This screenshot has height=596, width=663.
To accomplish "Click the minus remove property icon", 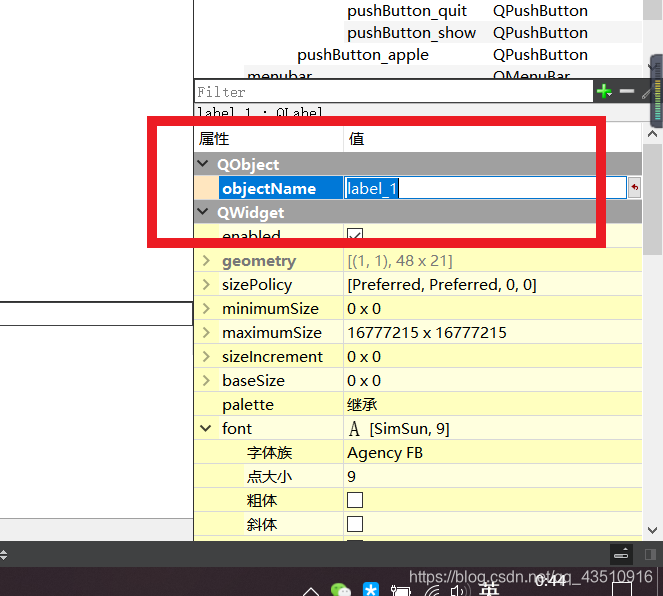I will click(x=627, y=91).
